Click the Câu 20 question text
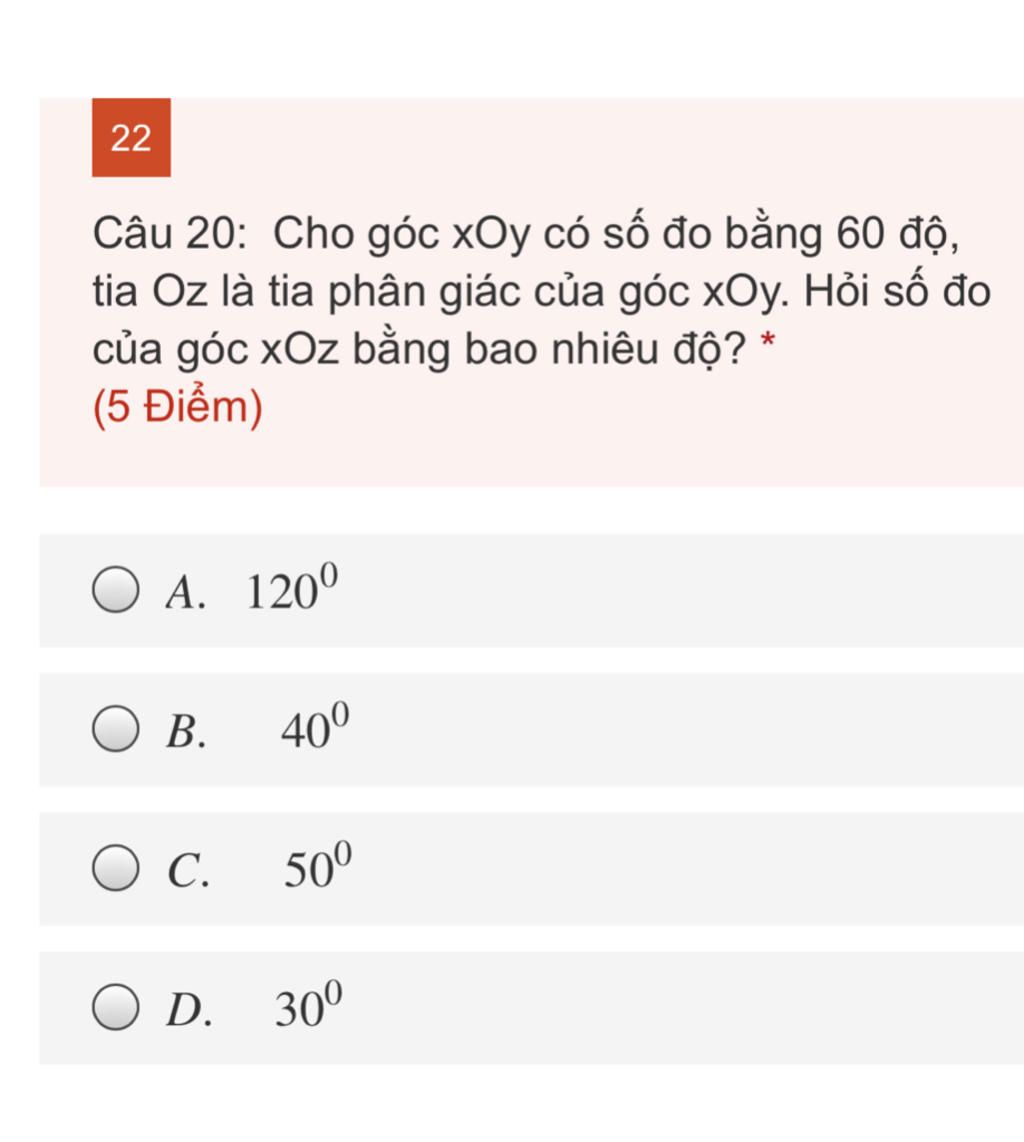1024x1142 pixels. [542, 291]
